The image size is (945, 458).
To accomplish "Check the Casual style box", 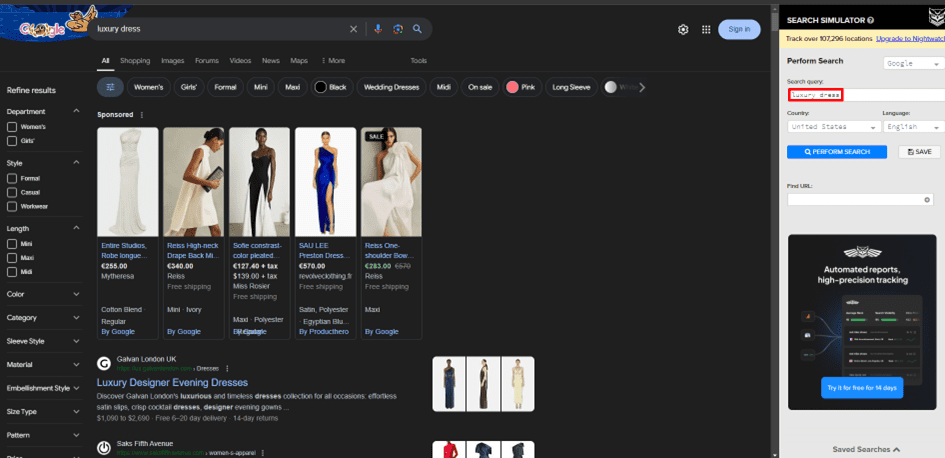I will click(11, 192).
